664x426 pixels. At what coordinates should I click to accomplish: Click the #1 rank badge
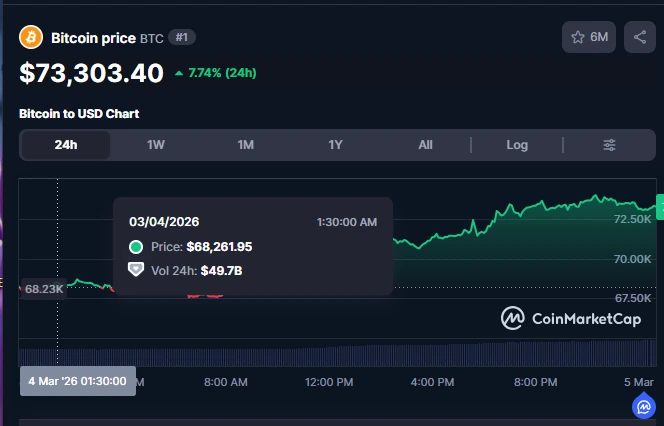click(x=181, y=38)
